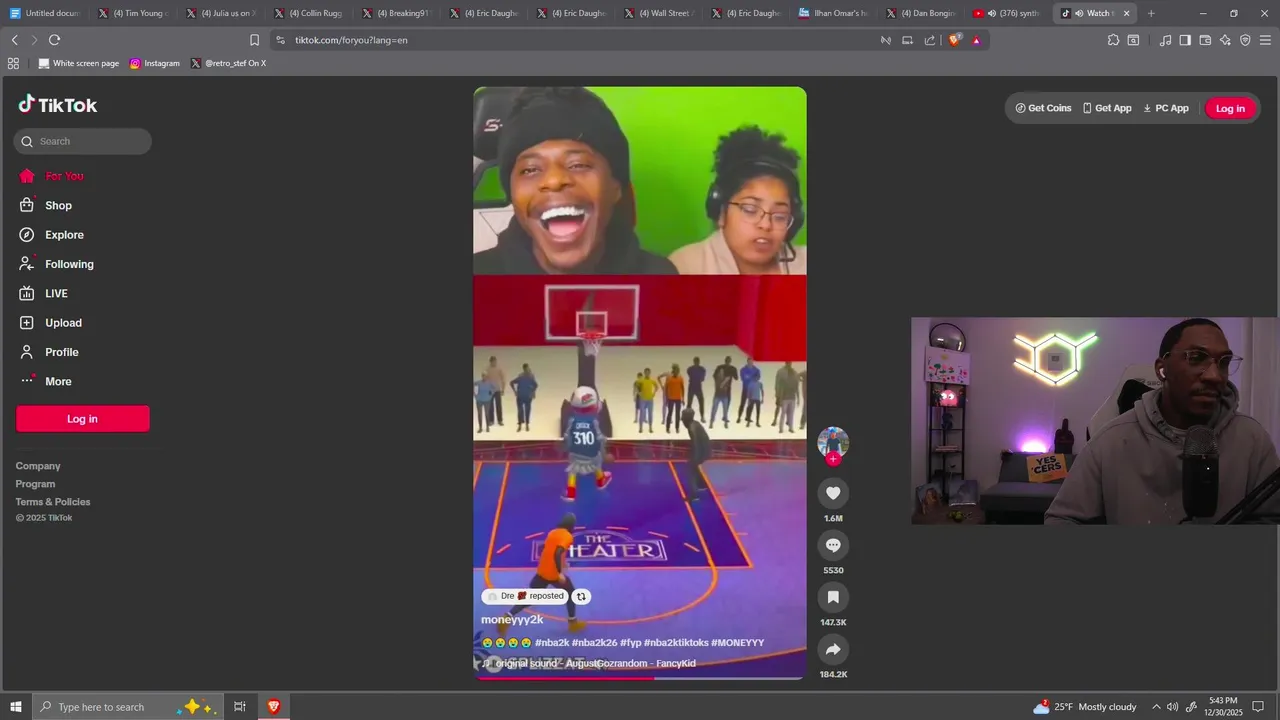This screenshot has height=720, width=1280.
Task: Open the Dre reposted badge
Action: [525, 596]
